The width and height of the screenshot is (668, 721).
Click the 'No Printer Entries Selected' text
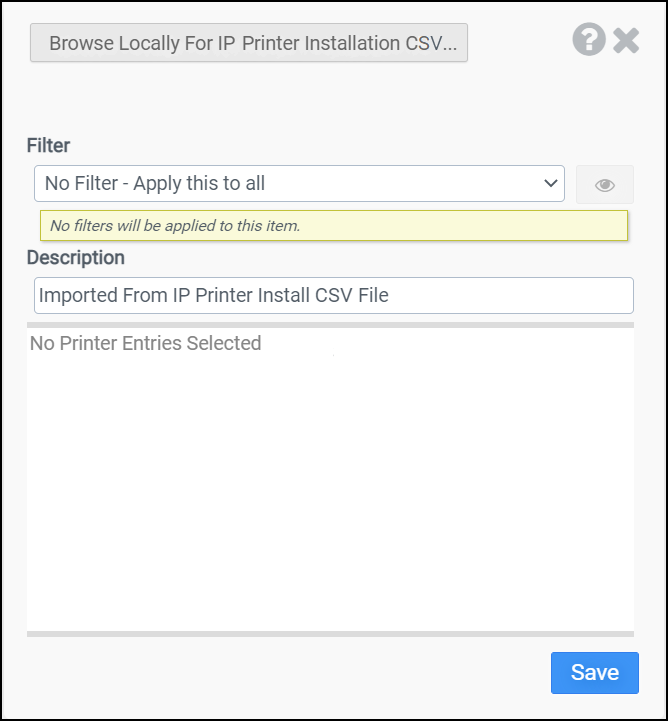146,343
